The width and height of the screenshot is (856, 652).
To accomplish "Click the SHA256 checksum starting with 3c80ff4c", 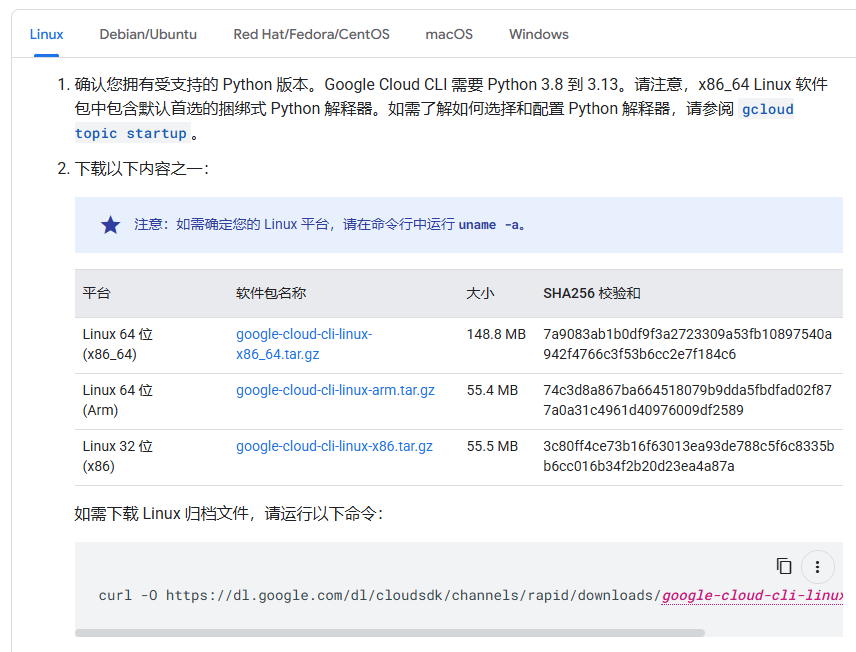I will point(688,456).
